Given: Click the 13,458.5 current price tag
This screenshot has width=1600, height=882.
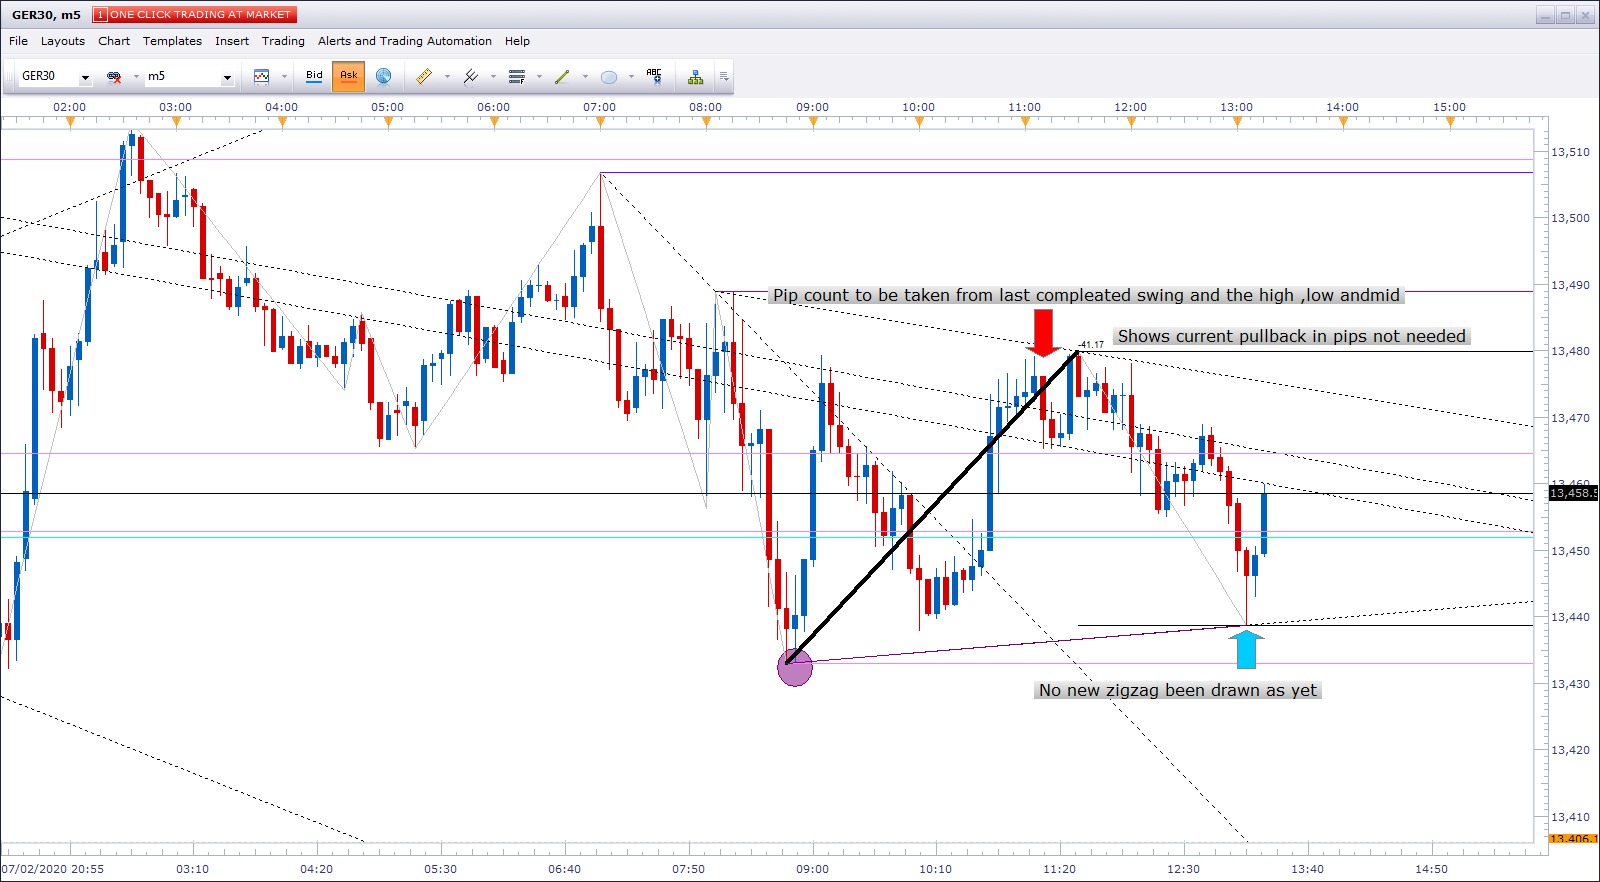Looking at the screenshot, I should pos(1573,493).
